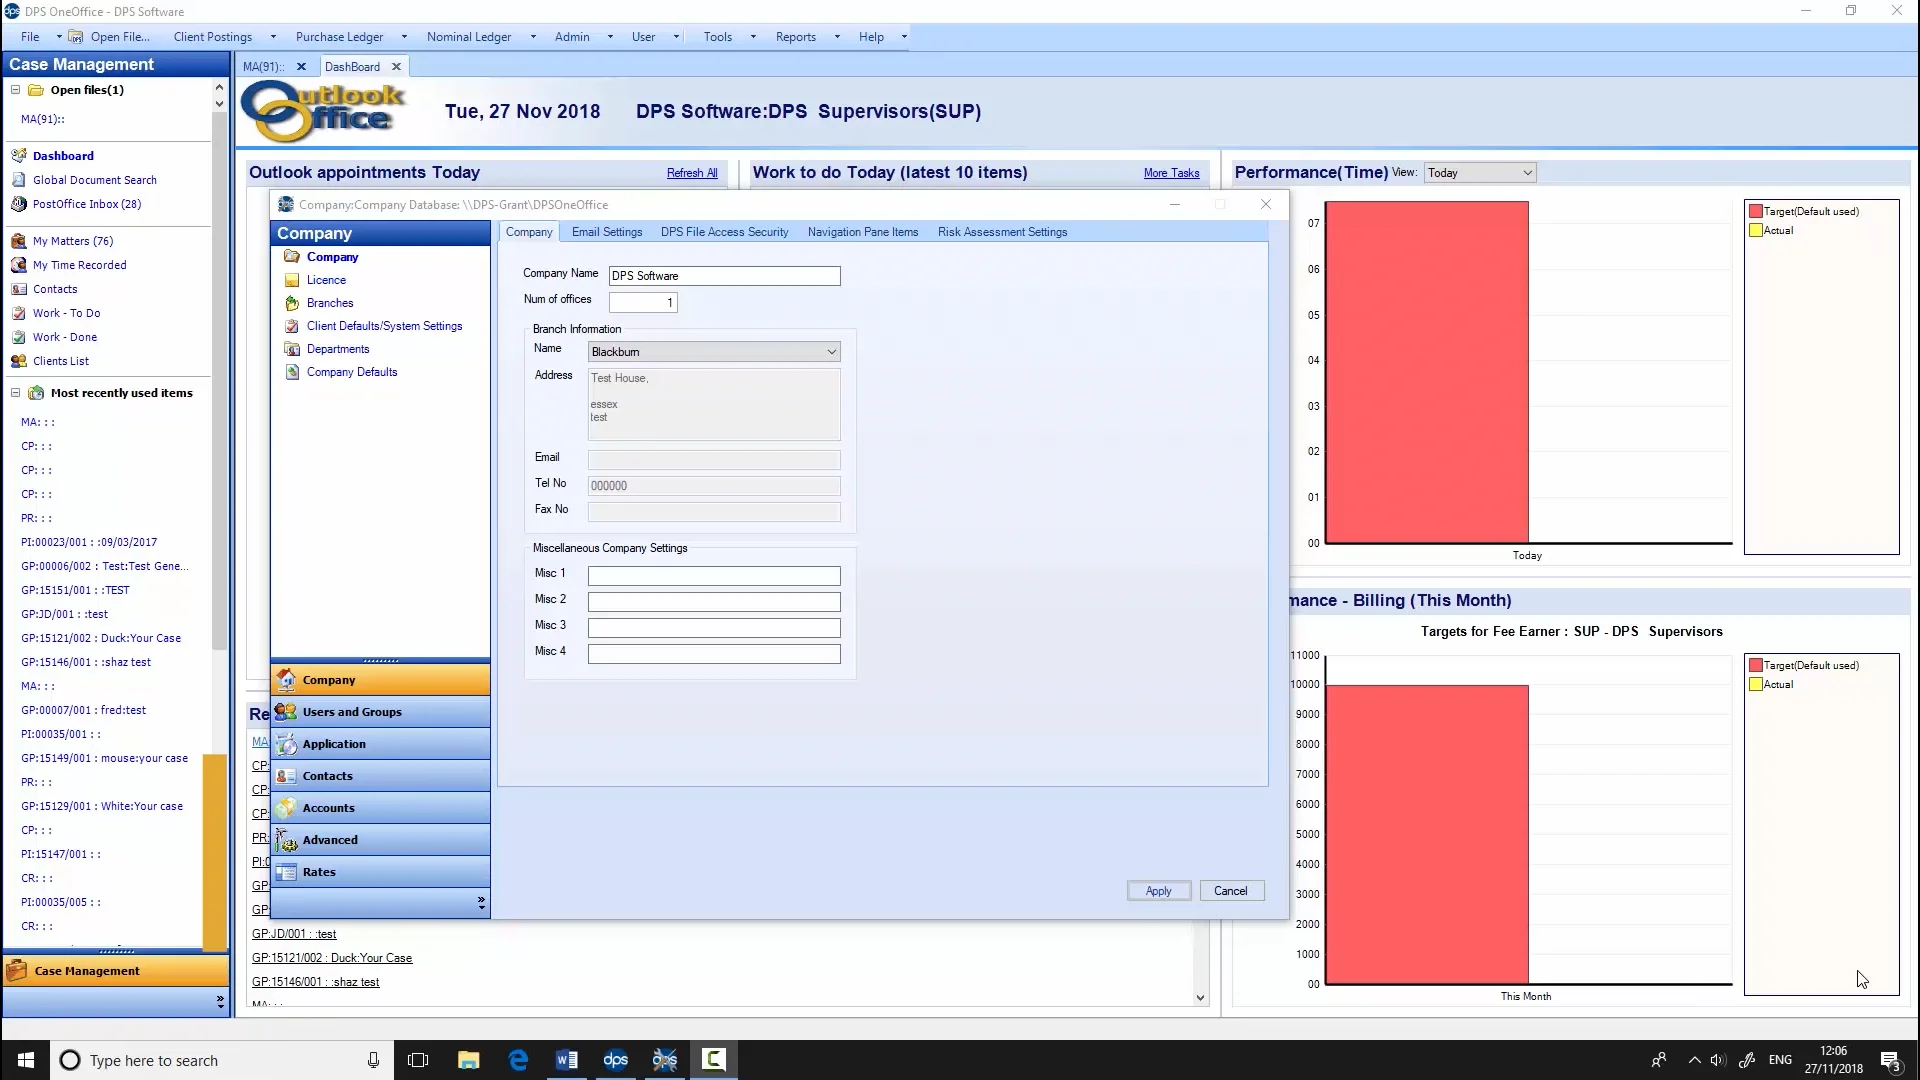Click the Apply button
The height and width of the screenshot is (1080, 1920).
1158,891
